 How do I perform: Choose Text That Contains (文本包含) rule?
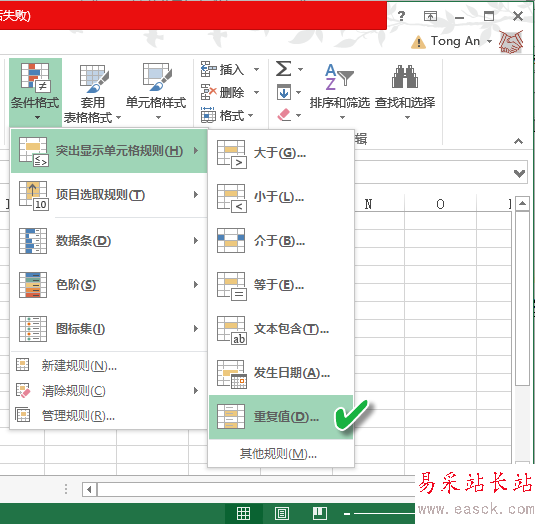point(281,329)
